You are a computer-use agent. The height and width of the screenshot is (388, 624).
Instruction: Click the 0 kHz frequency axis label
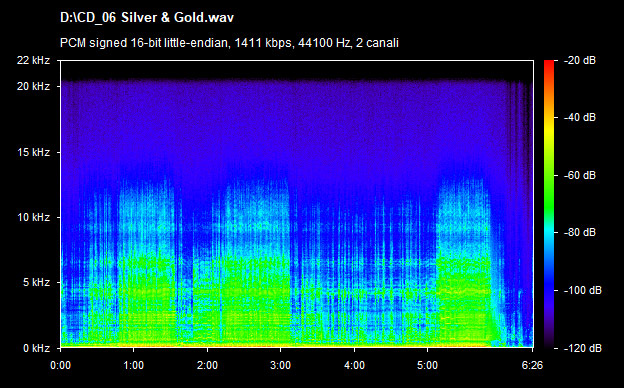coord(36,348)
